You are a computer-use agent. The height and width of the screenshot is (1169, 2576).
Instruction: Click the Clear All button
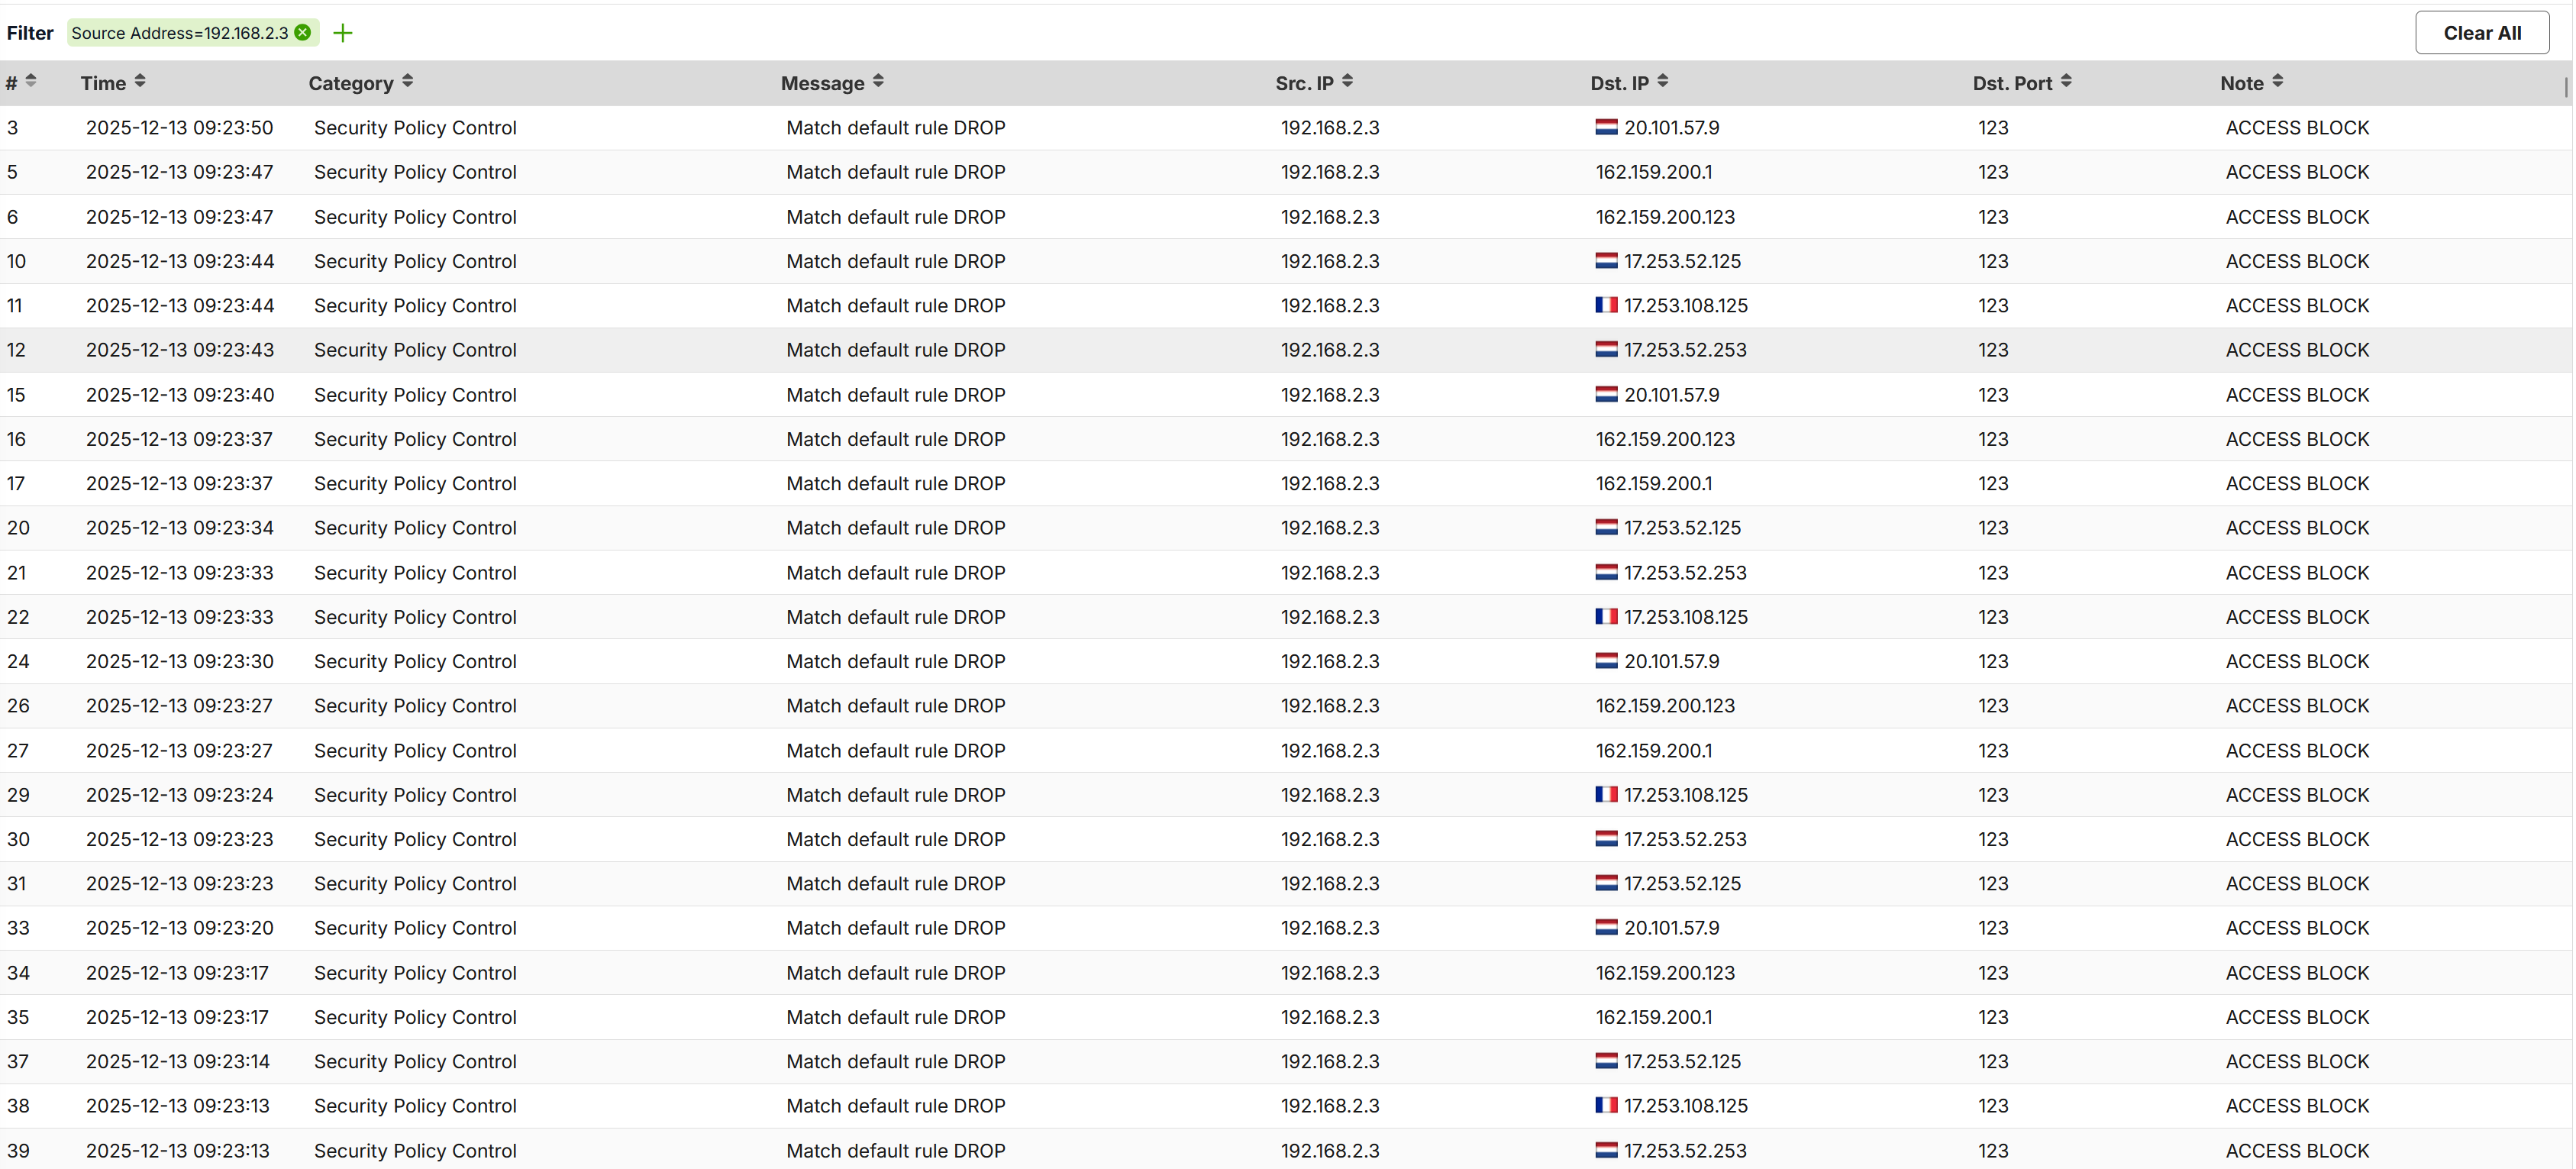tap(2481, 33)
